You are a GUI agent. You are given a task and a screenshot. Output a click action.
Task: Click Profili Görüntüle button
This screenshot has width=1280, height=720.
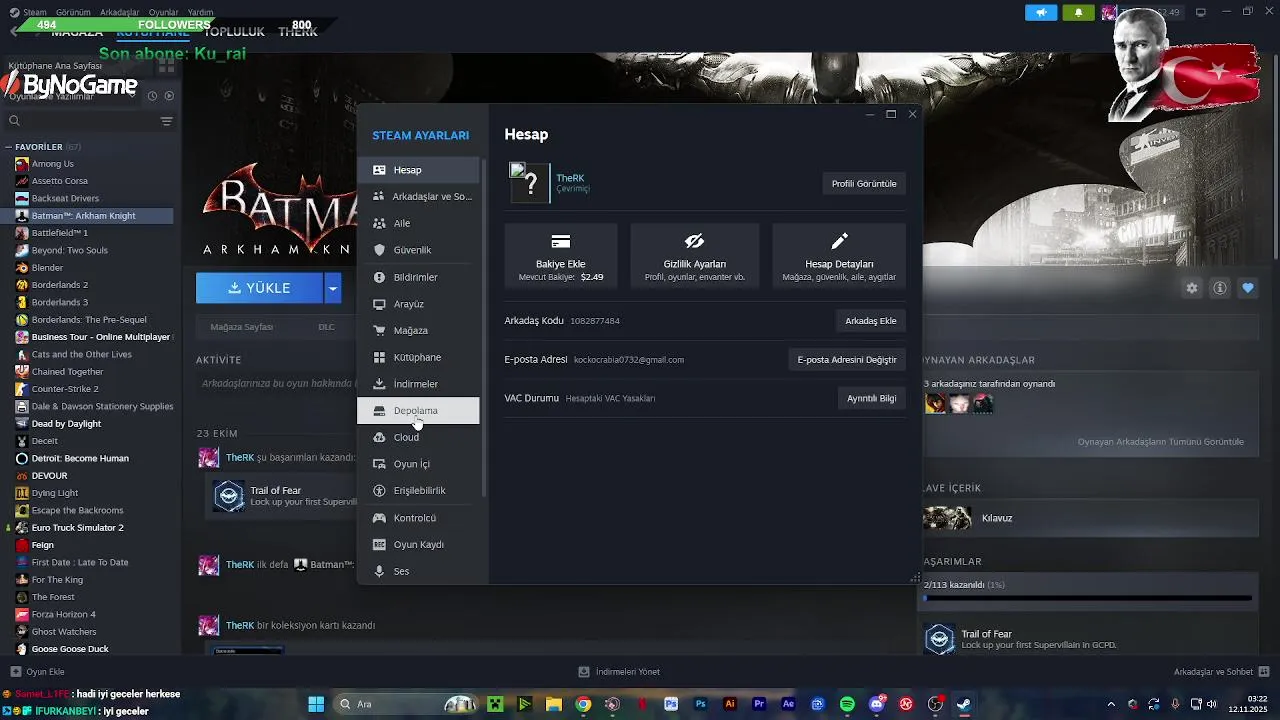[x=864, y=184]
